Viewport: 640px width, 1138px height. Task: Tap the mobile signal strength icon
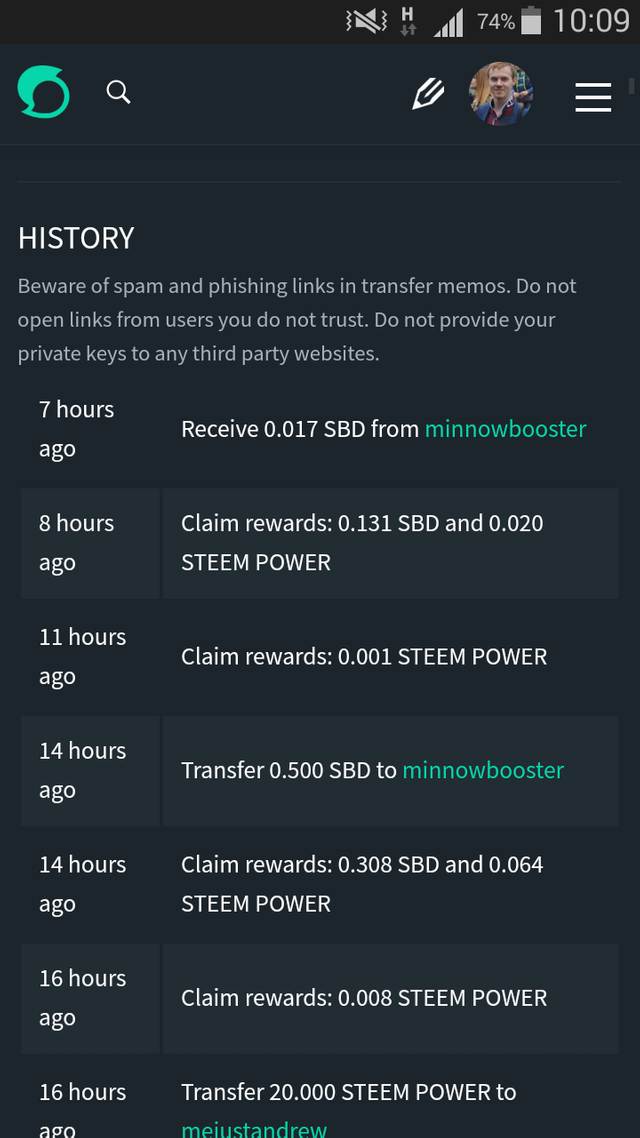click(448, 22)
